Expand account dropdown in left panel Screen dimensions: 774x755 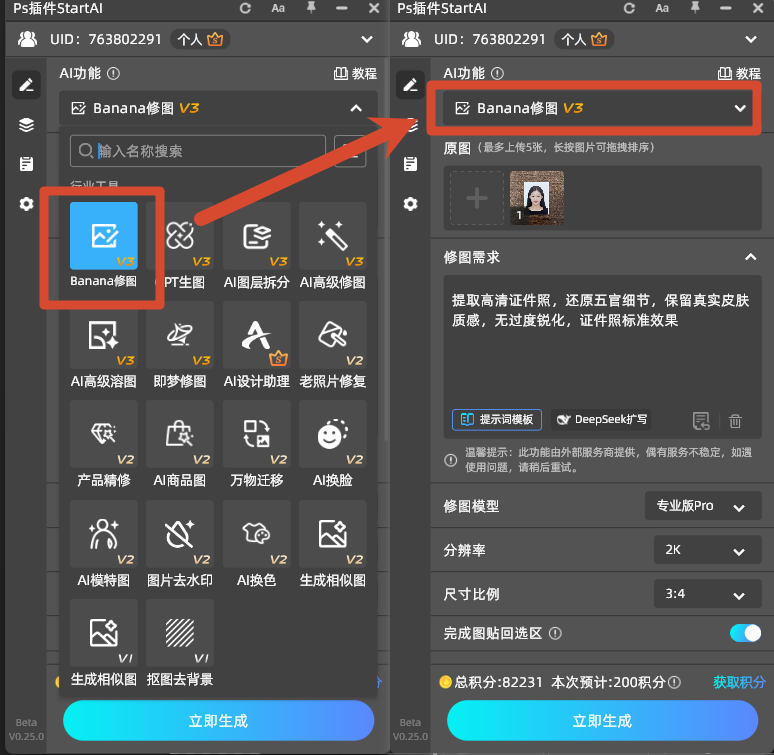(x=367, y=39)
